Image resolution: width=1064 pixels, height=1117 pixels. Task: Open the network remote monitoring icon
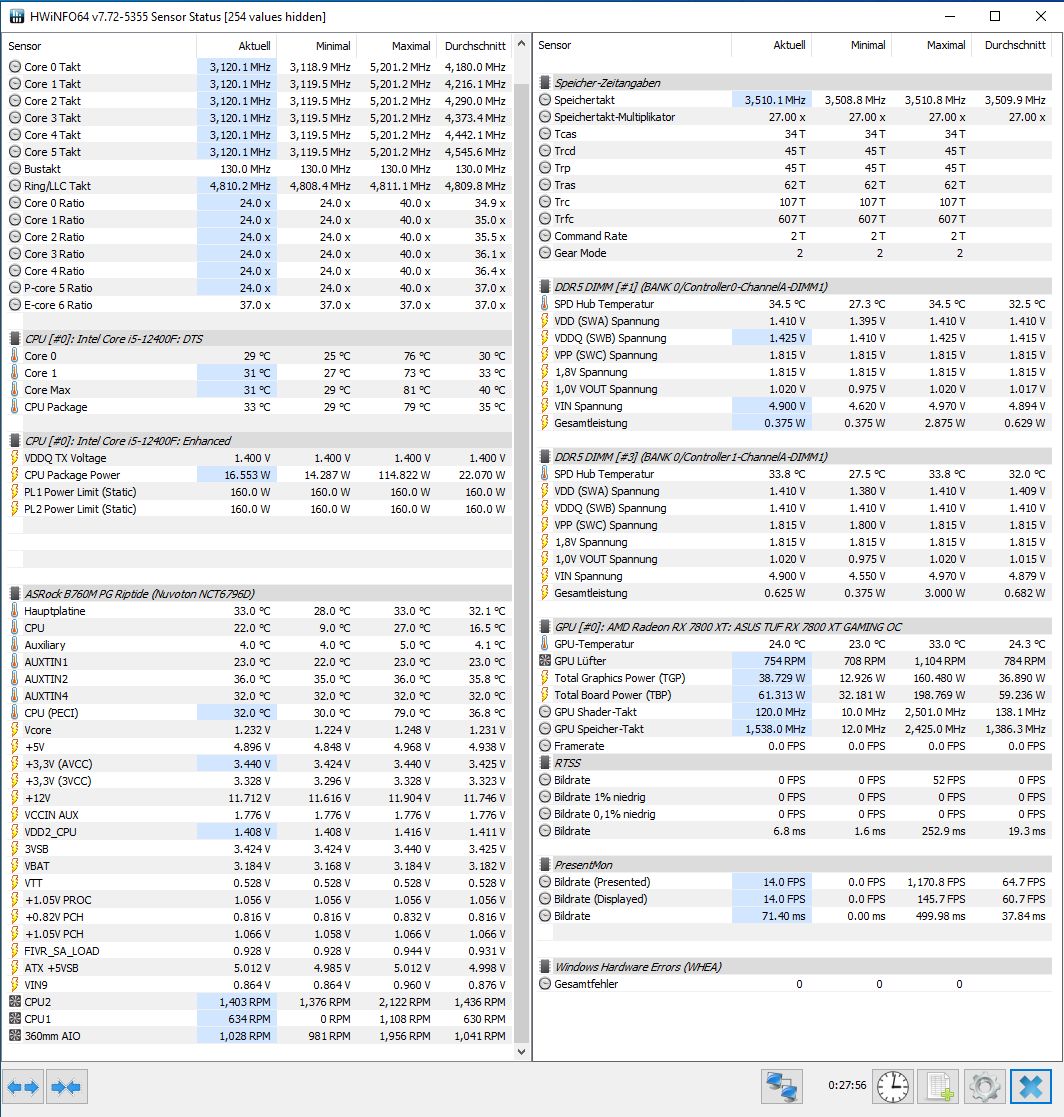(x=782, y=1086)
